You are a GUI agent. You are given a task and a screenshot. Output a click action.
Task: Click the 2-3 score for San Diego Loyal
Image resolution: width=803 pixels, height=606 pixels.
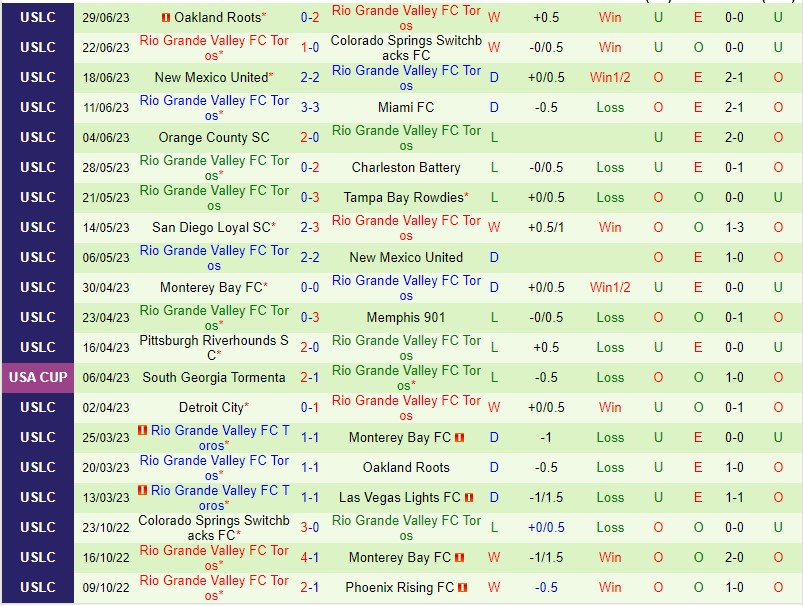310,227
